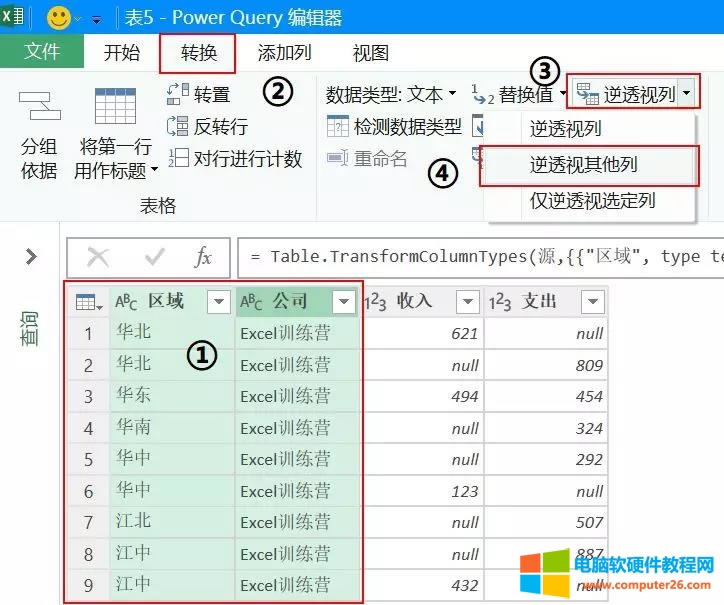Click the ABC type icon of 公司 column
The image size is (724, 605).
click(x=251, y=302)
